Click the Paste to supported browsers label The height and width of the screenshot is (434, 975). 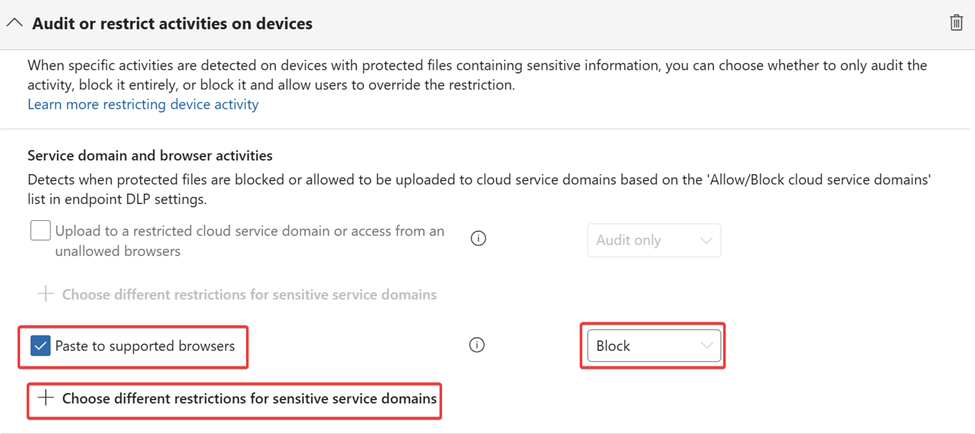[145, 346]
